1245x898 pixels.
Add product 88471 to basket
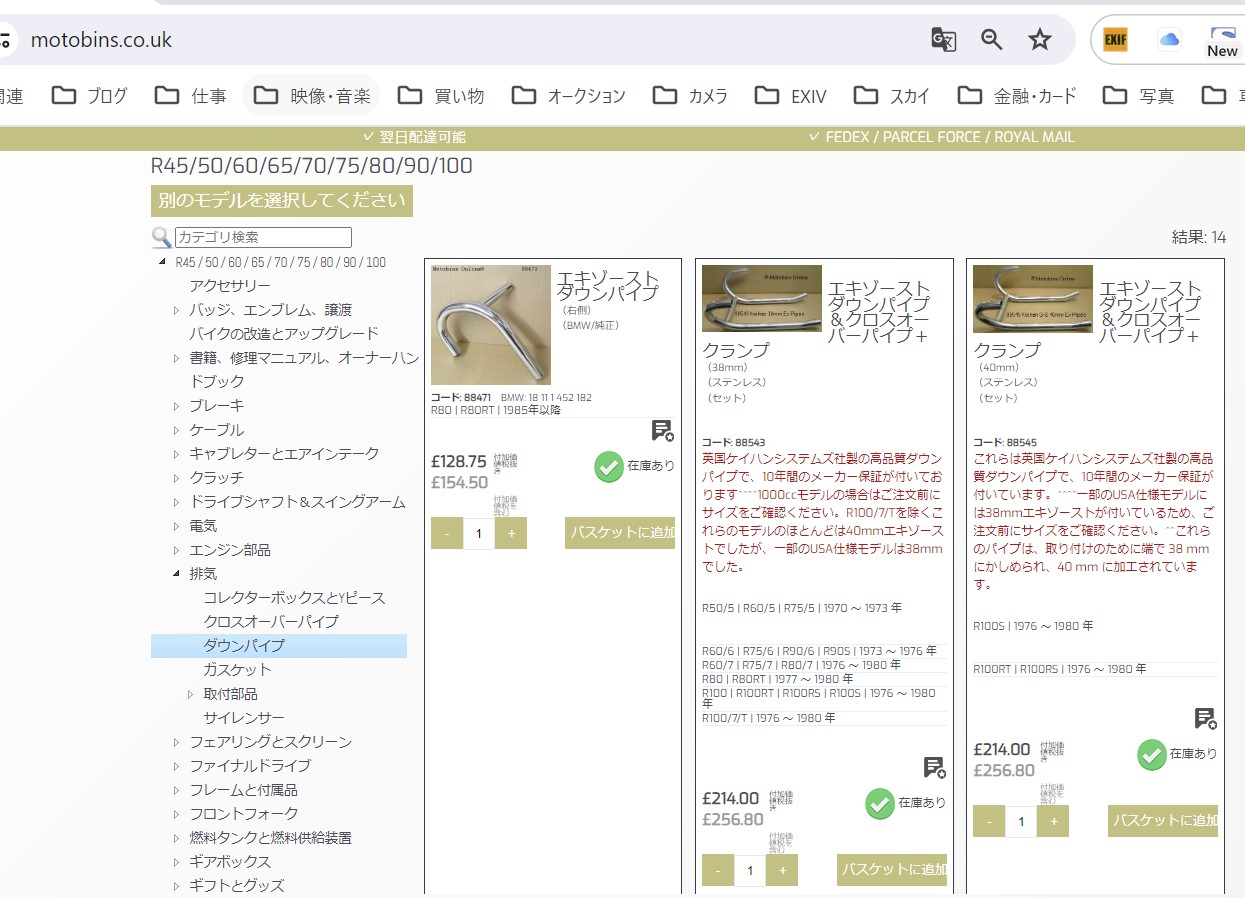coord(620,533)
